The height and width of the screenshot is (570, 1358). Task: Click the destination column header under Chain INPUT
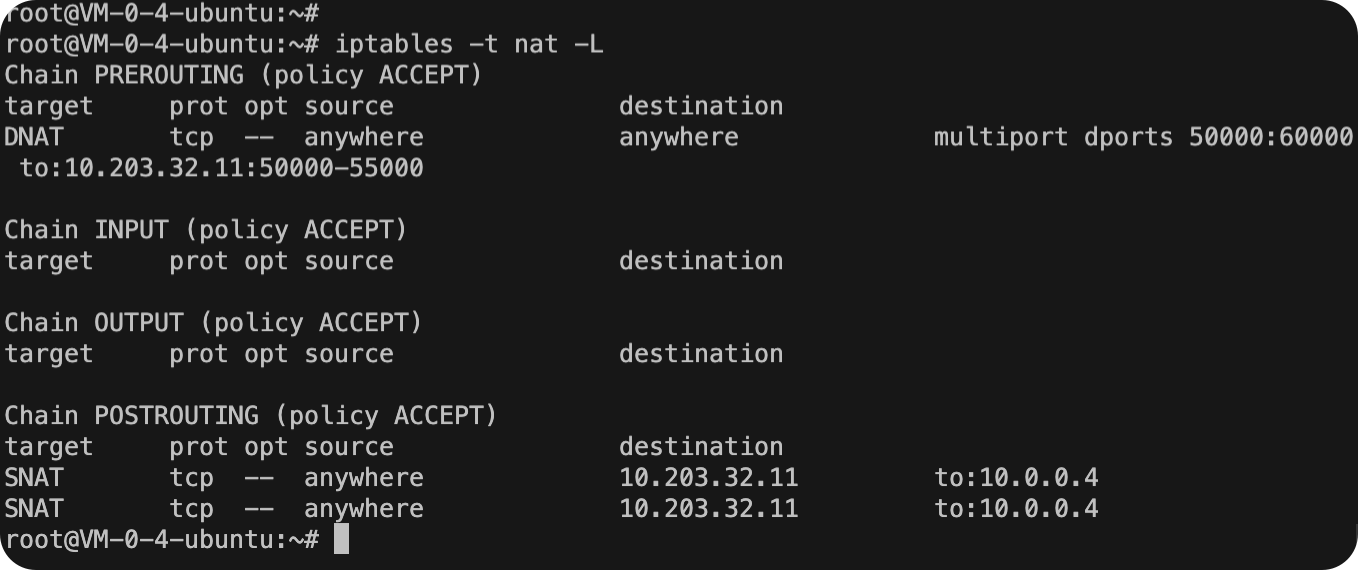coord(700,261)
